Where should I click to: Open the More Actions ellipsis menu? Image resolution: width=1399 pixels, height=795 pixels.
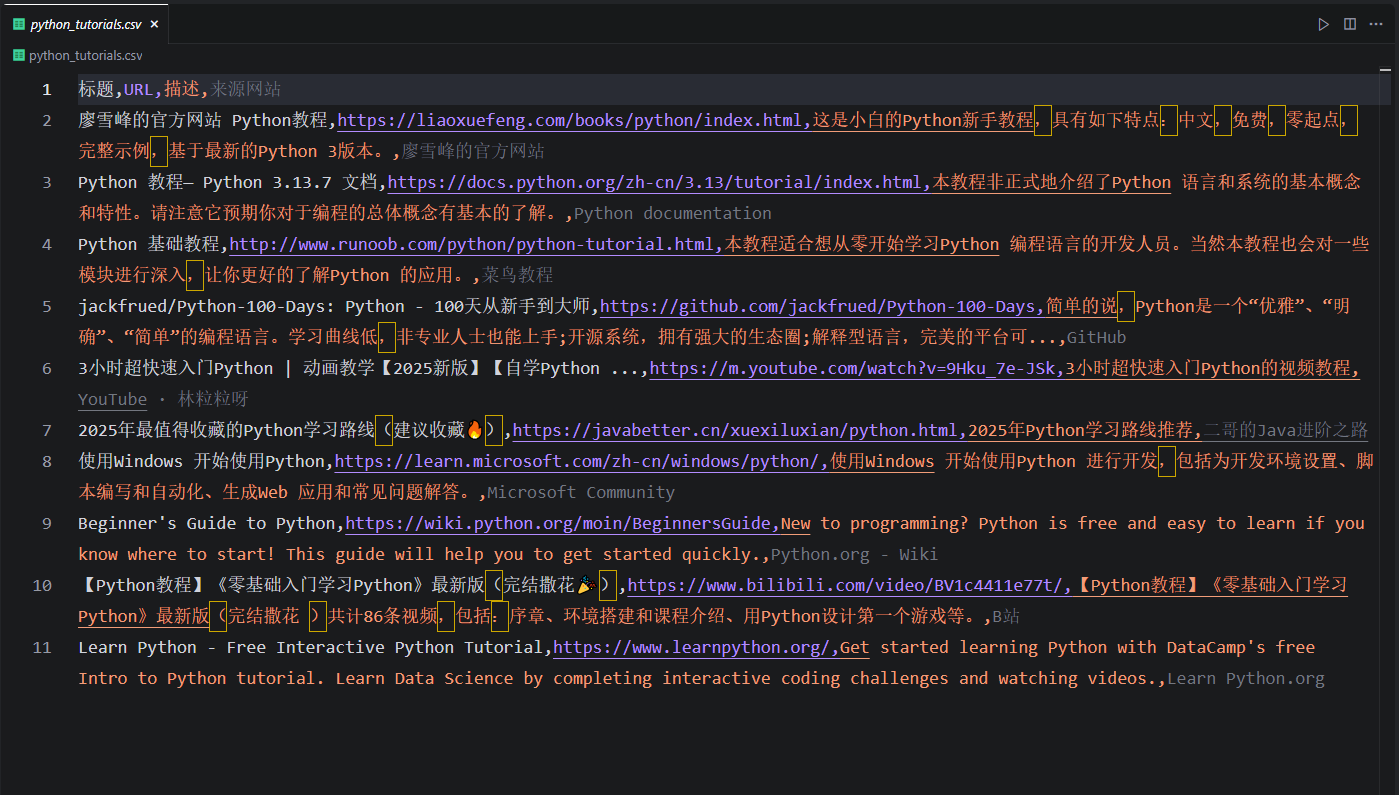[1375, 23]
